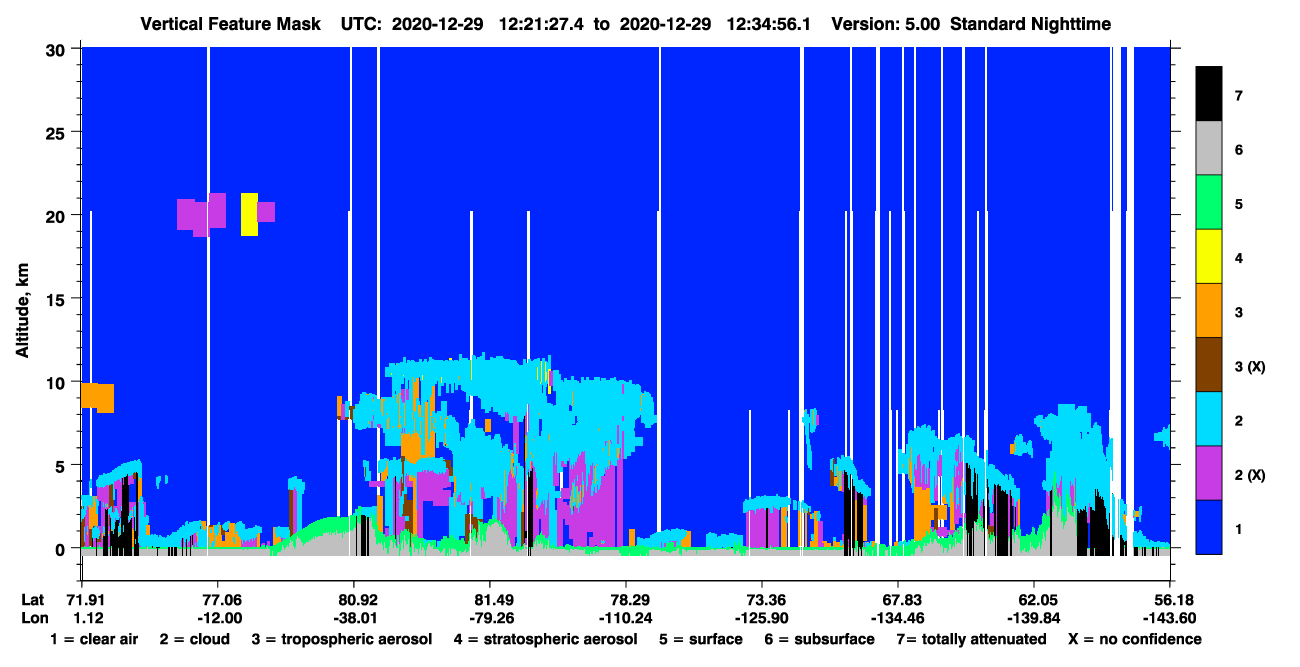The height and width of the screenshot is (667, 1300).
Task: Select the green color bar segment labeled 5
Action: click(x=1209, y=203)
